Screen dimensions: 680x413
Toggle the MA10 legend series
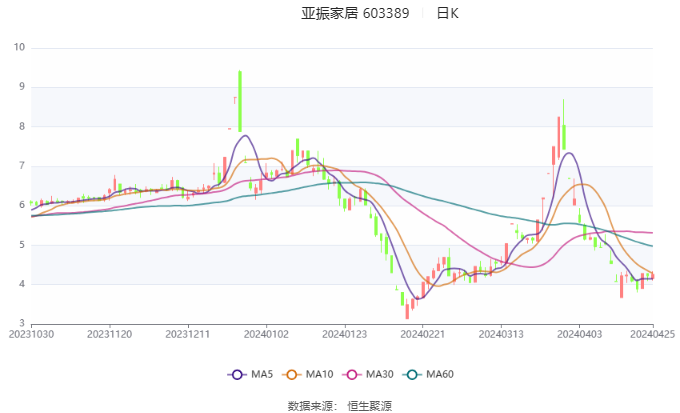(x=307, y=374)
